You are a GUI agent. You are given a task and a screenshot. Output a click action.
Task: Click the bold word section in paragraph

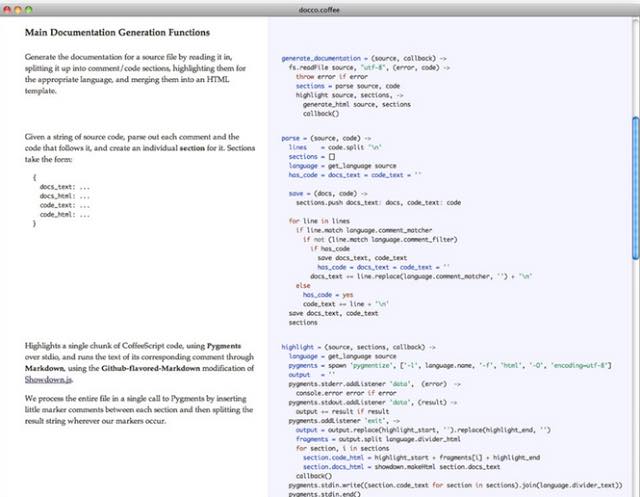[194, 148]
